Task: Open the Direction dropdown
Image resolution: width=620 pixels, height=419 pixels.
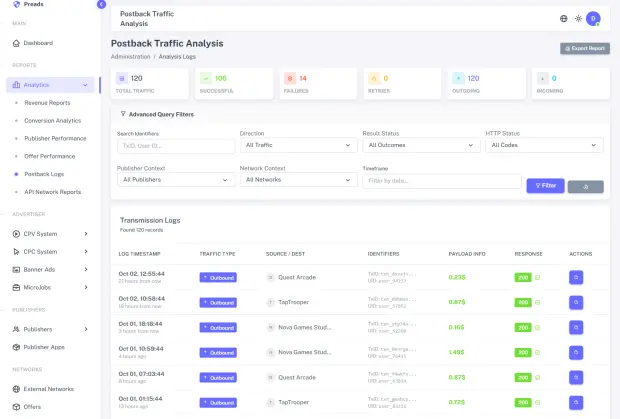Action: (299, 145)
